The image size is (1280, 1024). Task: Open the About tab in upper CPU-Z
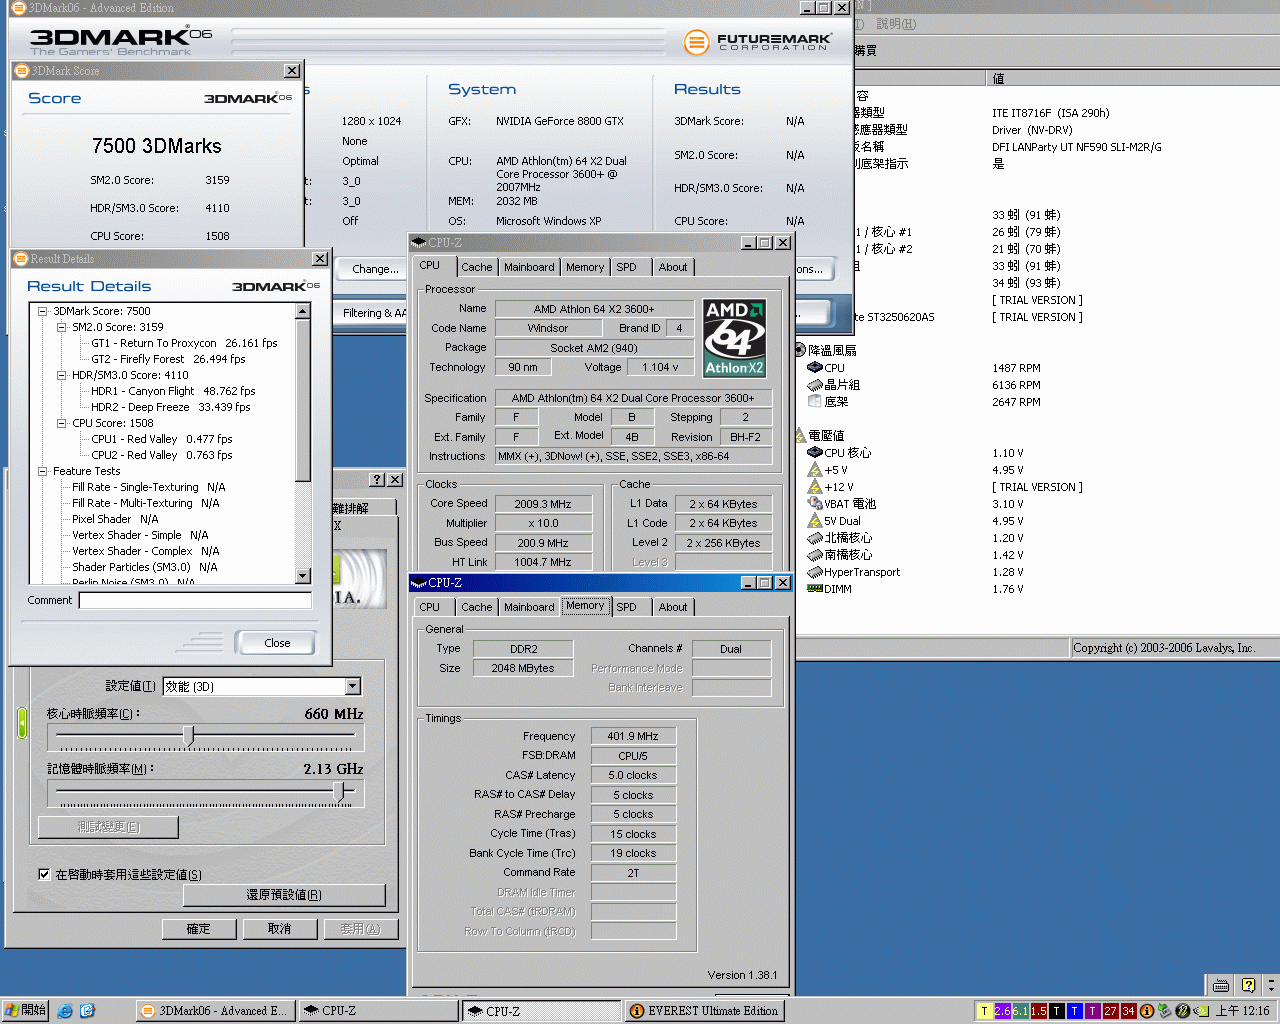coord(673,267)
